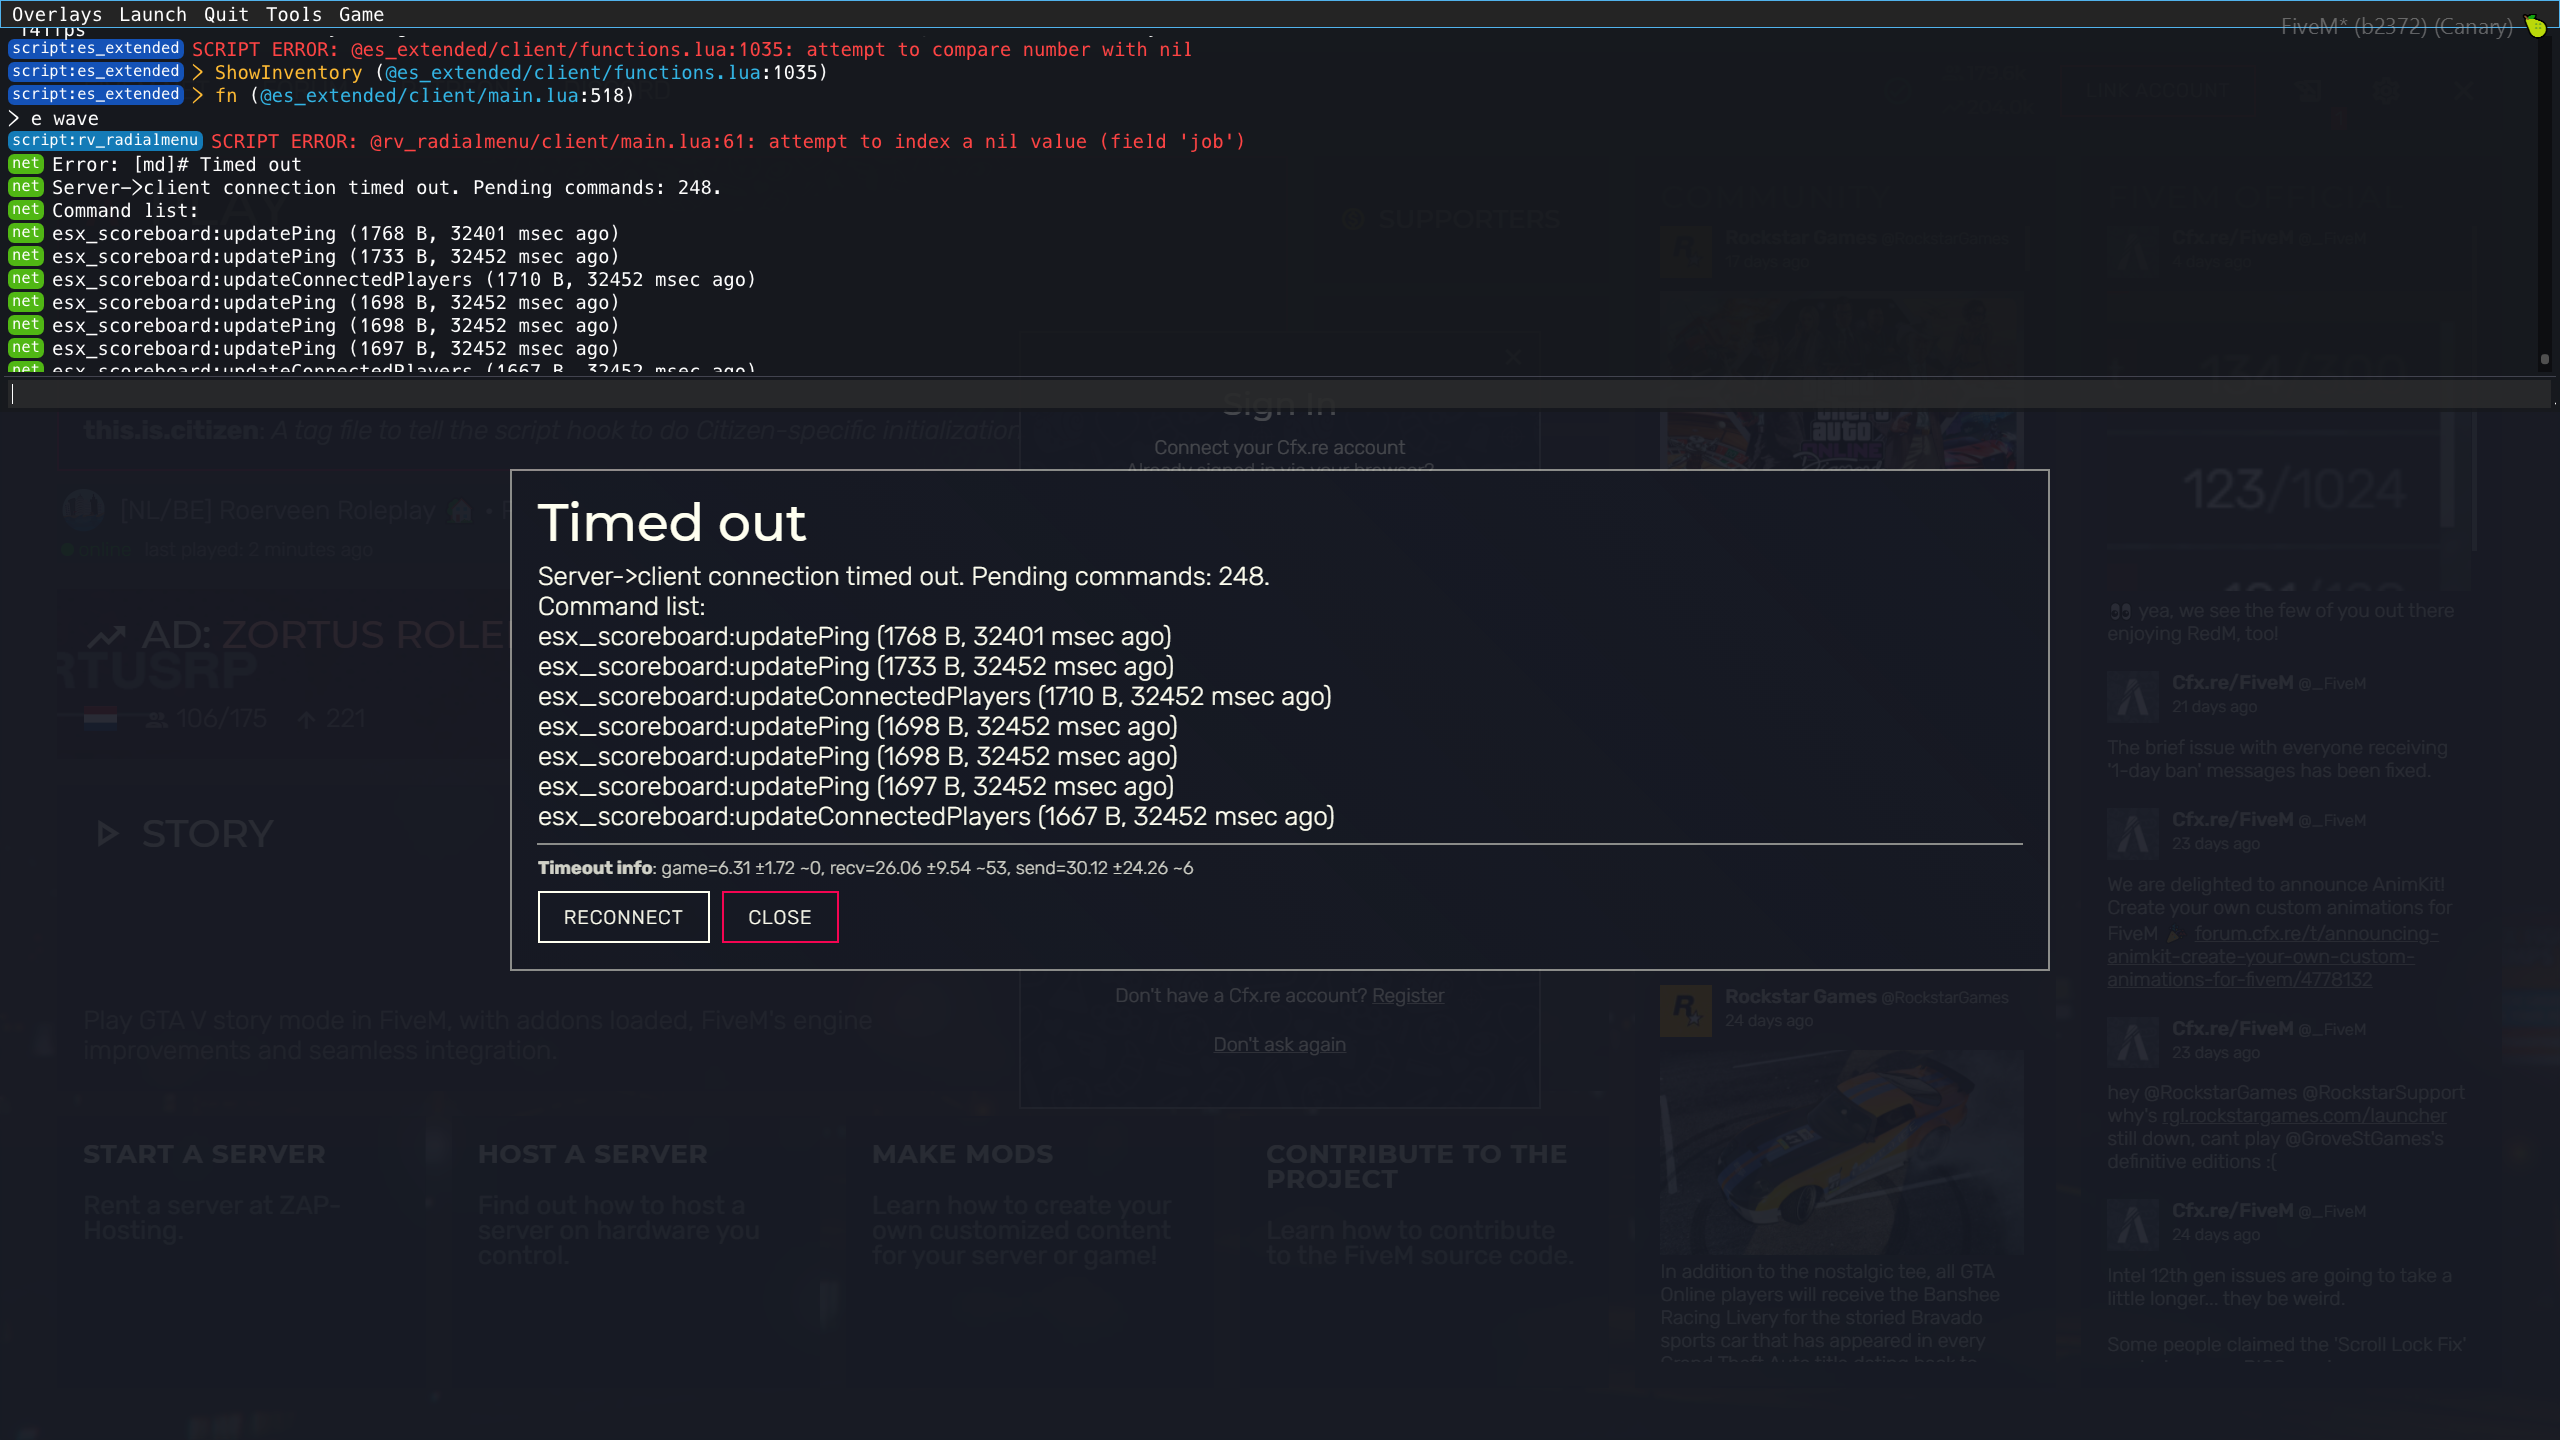Open the Launch menu
Image resolution: width=2560 pixels, height=1440 pixels.
click(152, 14)
